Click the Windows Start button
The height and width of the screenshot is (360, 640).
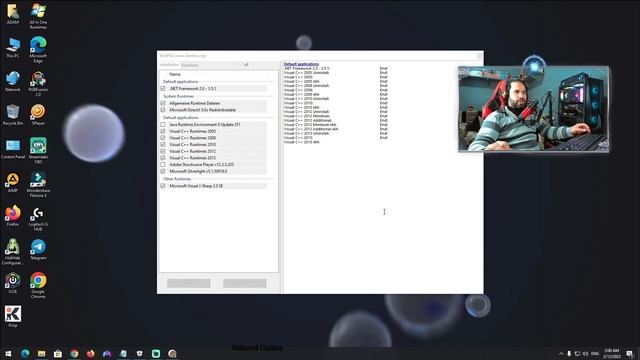[x=8, y=353]
